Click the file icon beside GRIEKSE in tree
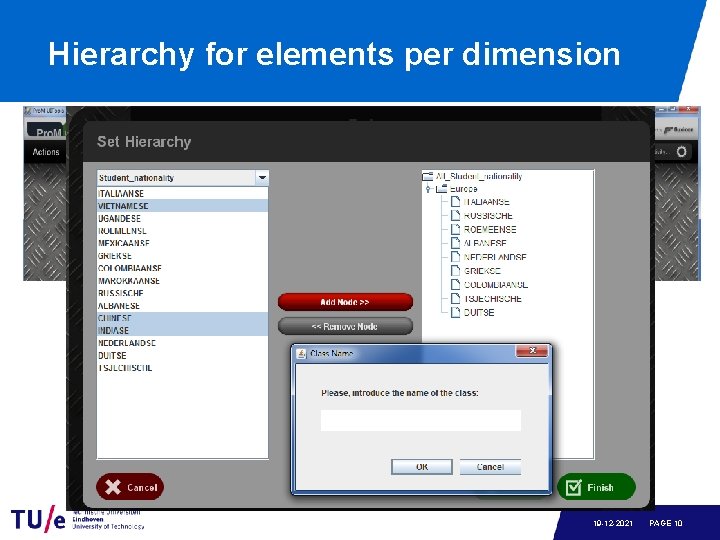 coord(455,271)
